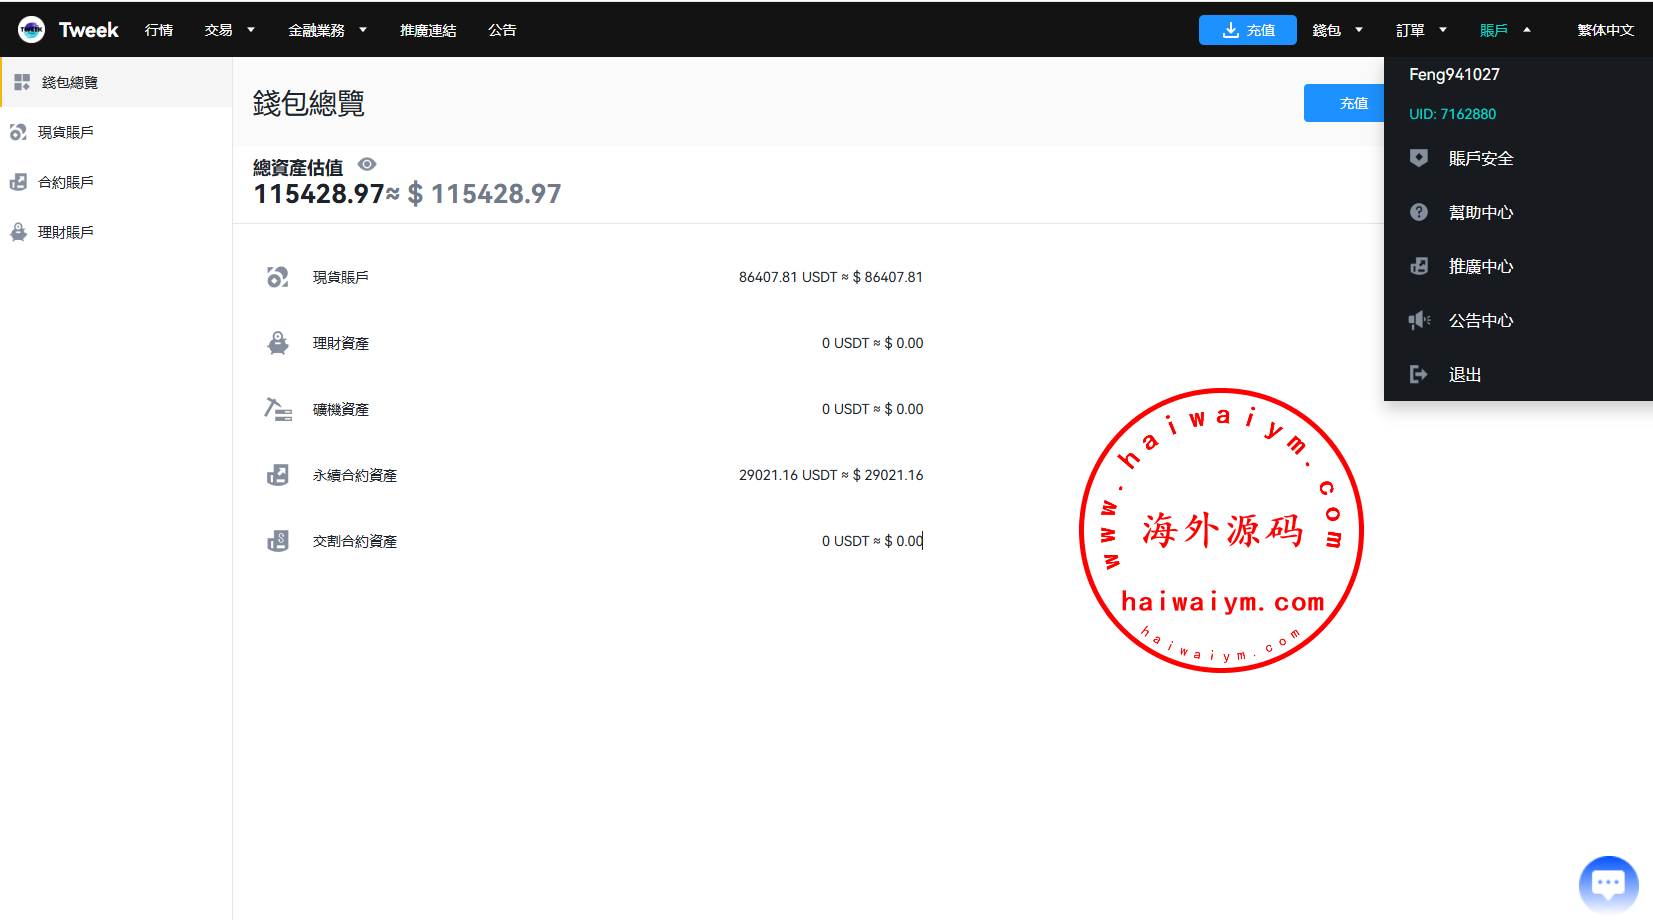Click the 現貨賬戶 row icon in asset list
This screenshot has height=920, width=1653.
click(278, 277)
